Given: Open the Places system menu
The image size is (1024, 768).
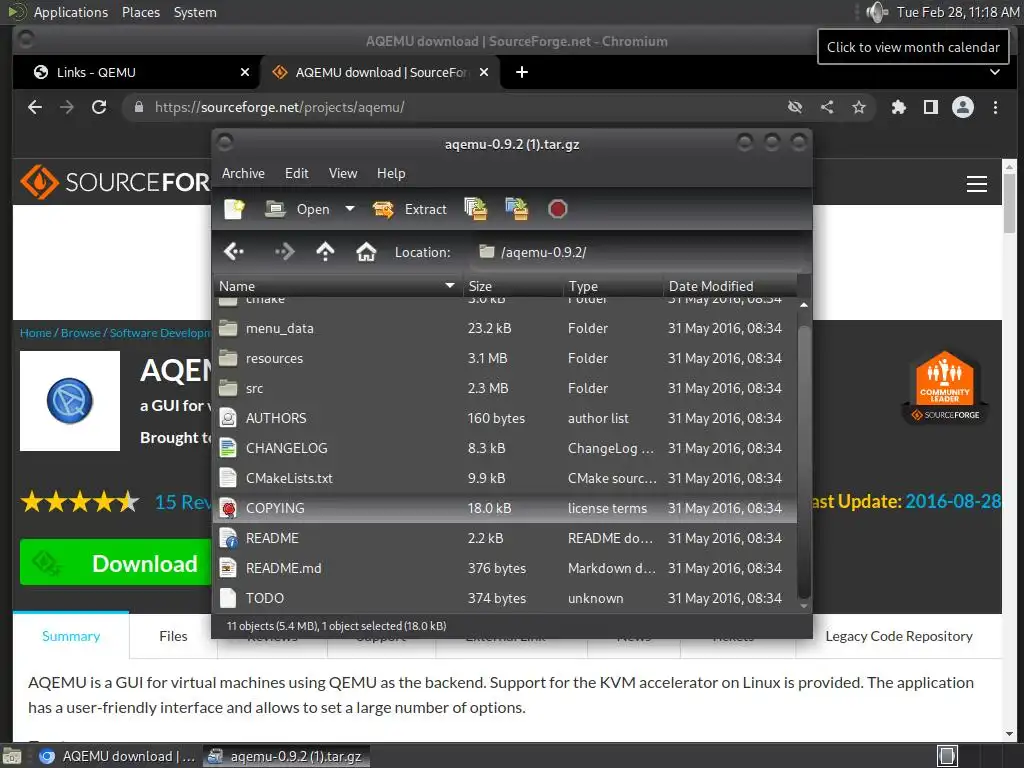Looking at the screenshot, I should [x=140, y=12].
